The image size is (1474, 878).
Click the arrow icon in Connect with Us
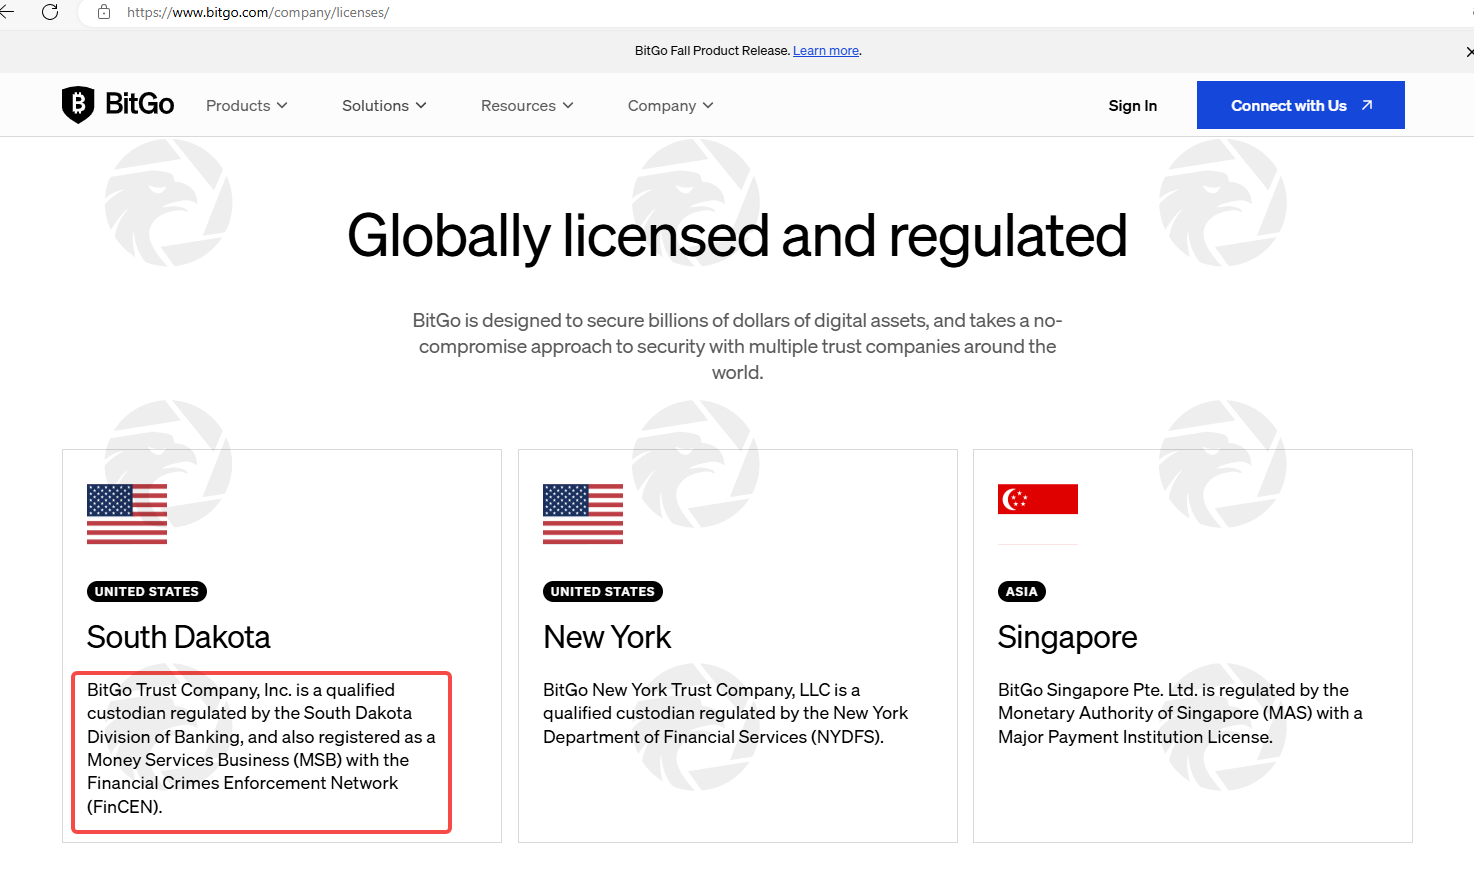(x=1367, y=105)
